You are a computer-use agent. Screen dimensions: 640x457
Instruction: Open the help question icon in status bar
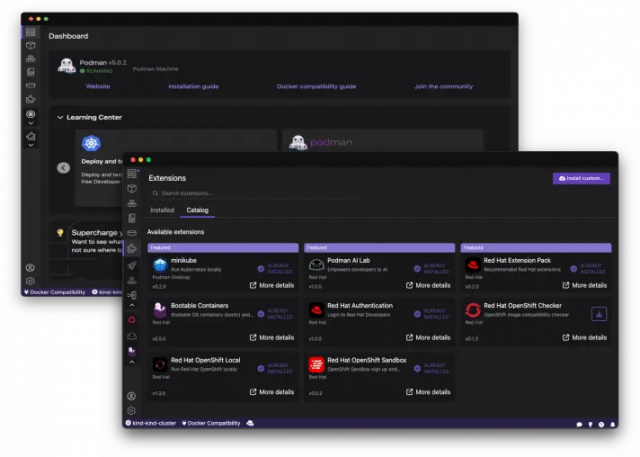601,424
